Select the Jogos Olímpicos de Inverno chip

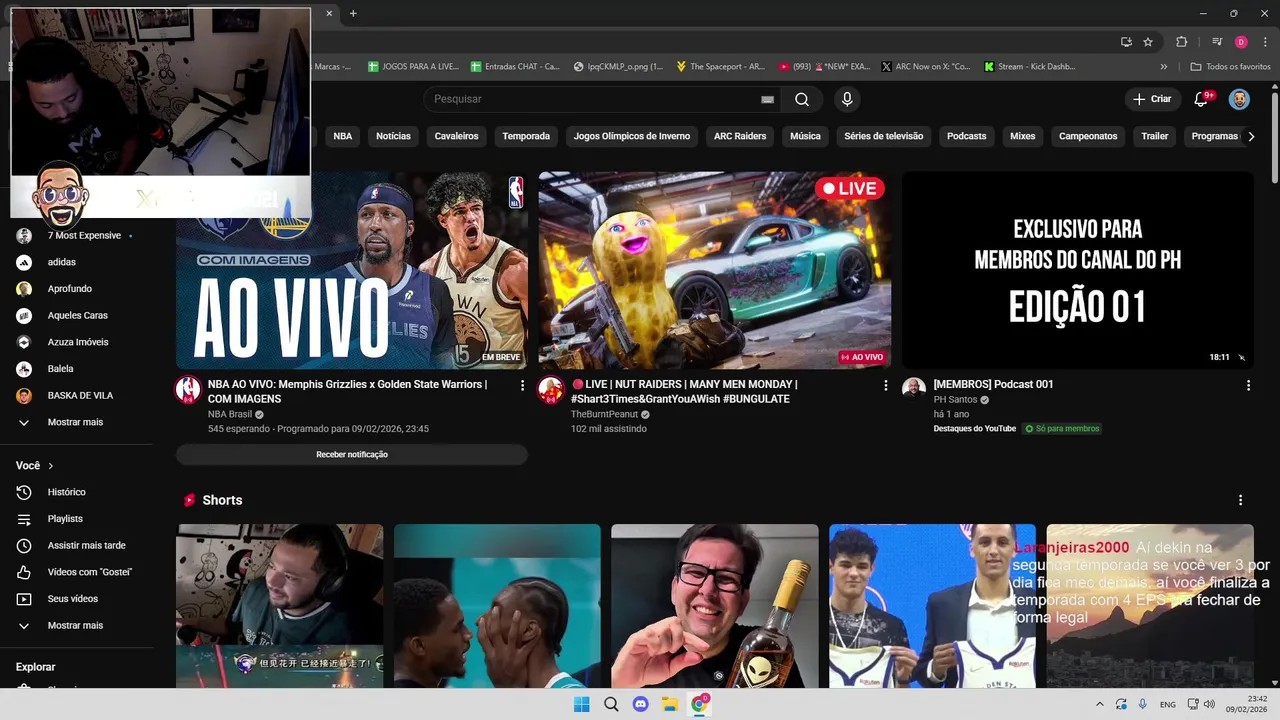click(632, 136)
